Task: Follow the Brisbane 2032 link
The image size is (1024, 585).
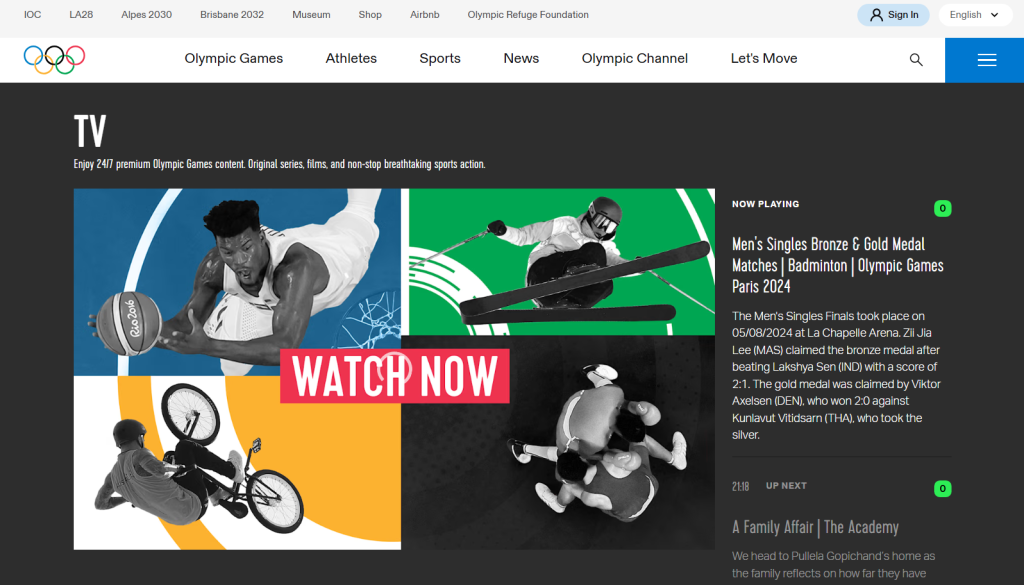Action: pos(232,14)
